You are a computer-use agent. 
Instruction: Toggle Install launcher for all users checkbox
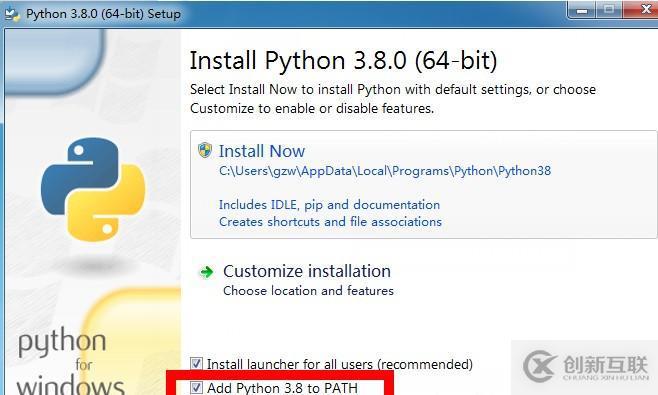196,364
